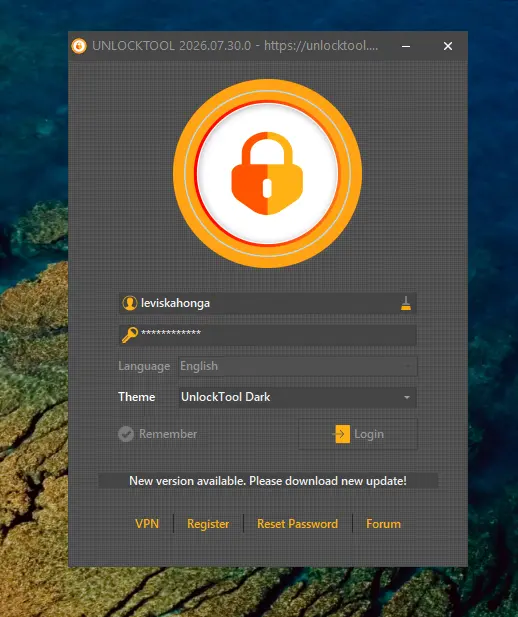The height and width of the screenshot is (617, 518).
Task: Click the large orange padlock logo
Action: [x=267, y=174]
